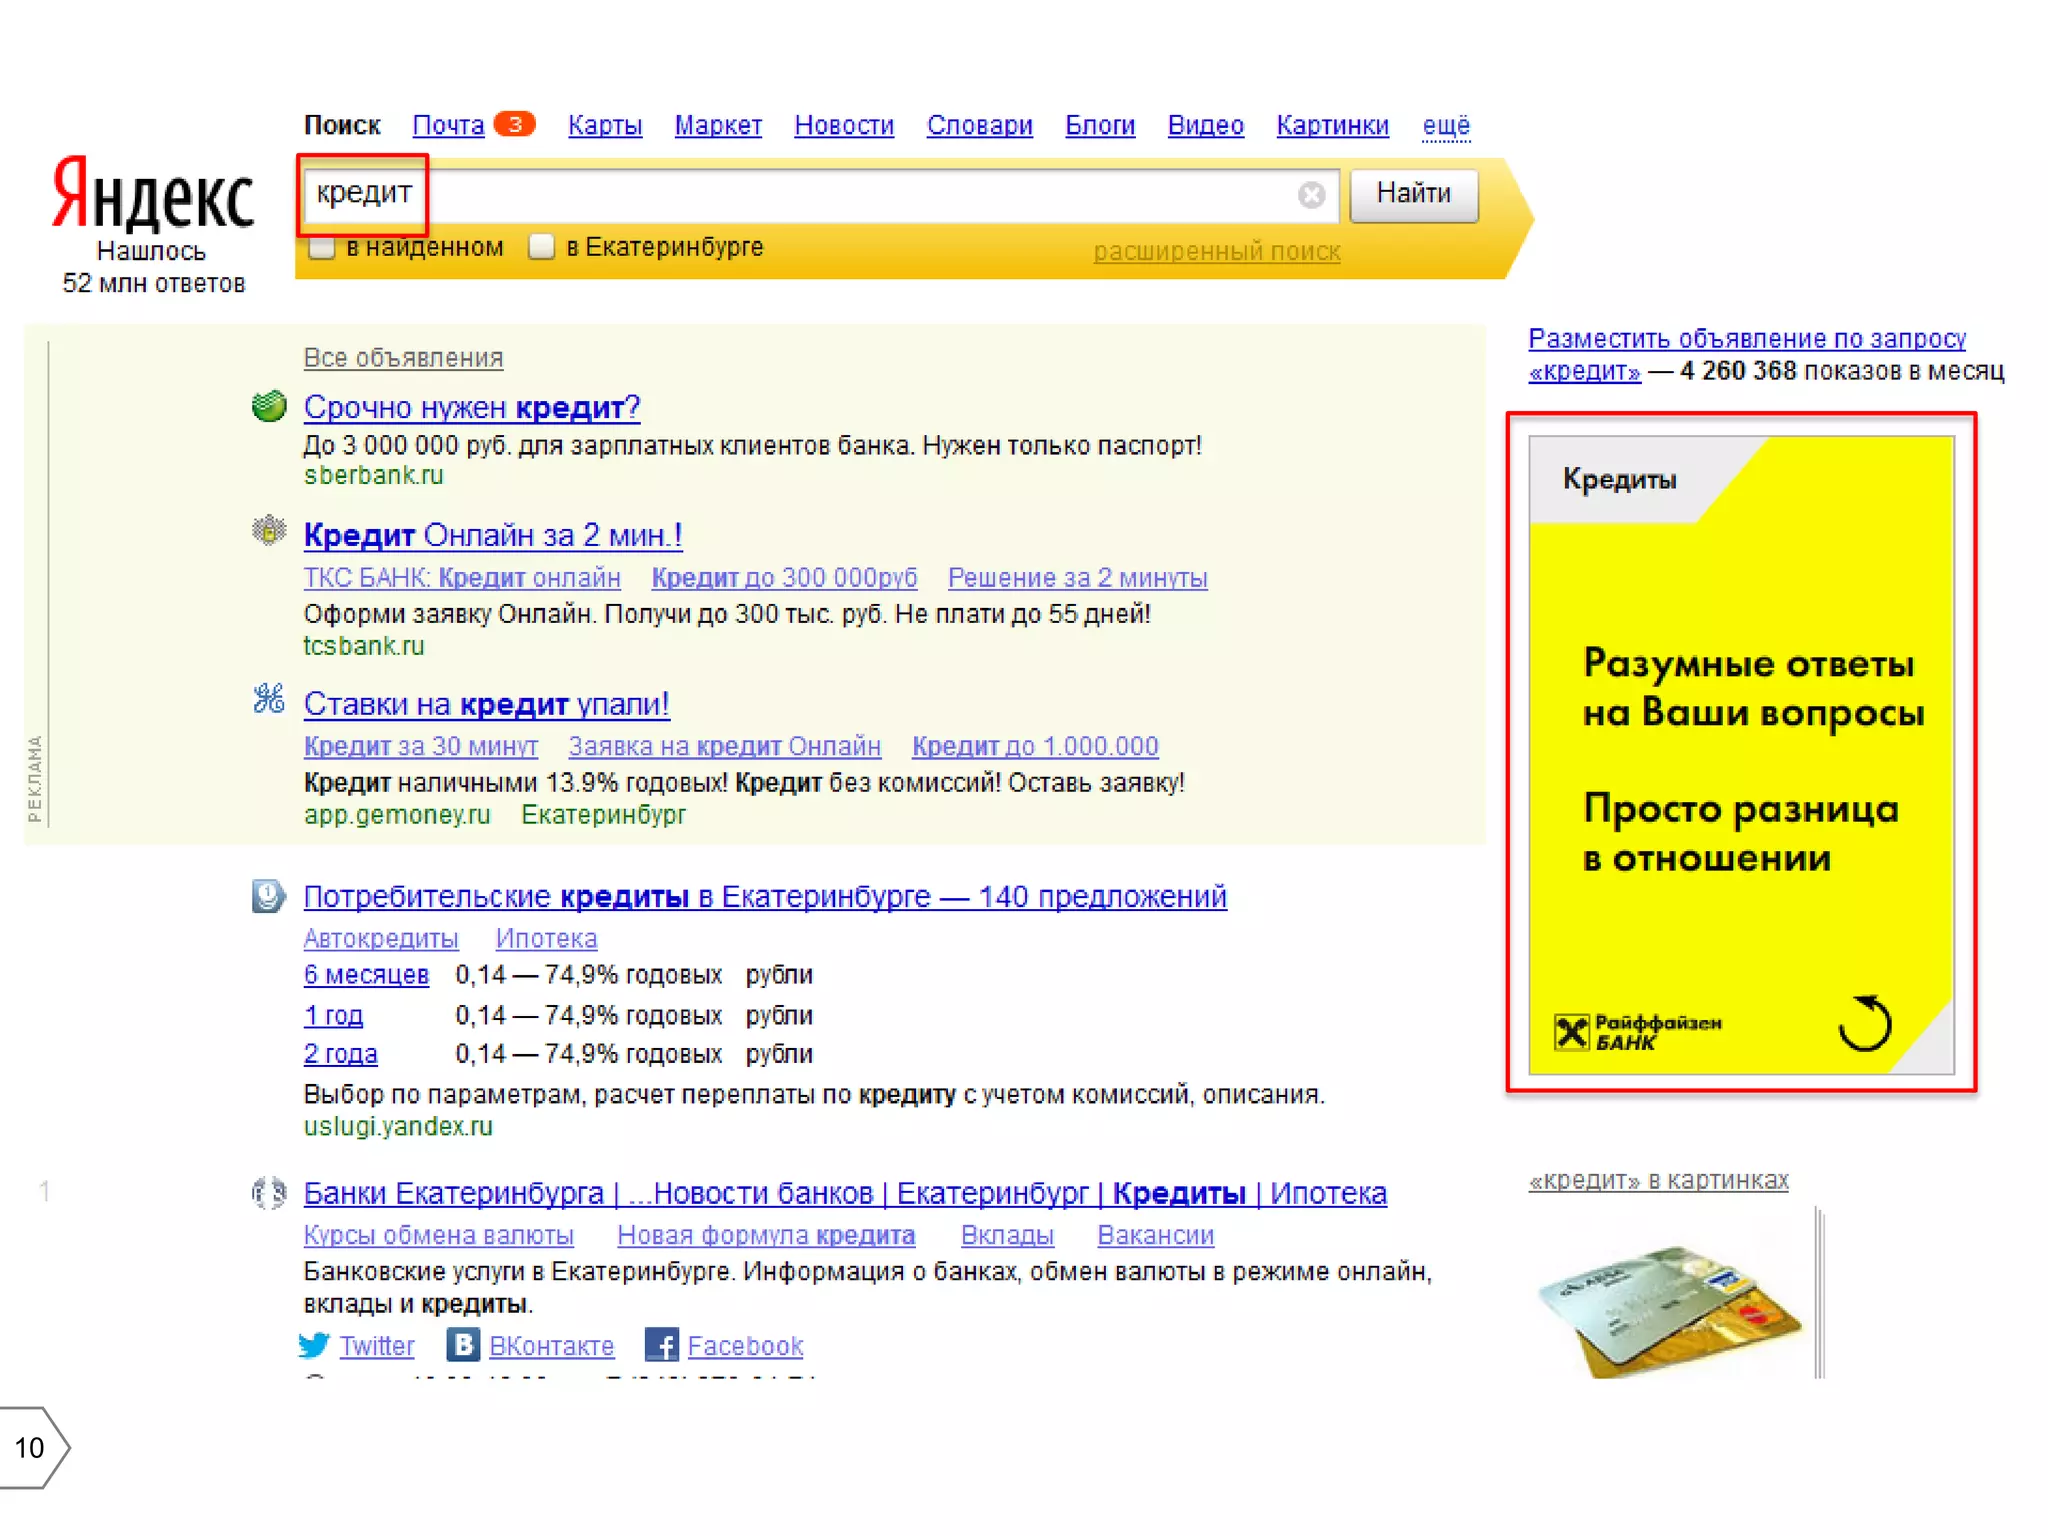Image resolution: width=2048 pixels, height=1536 pixels.
Task: Enable the 'в найденном' checkbox
Action: tap(322, 247)
